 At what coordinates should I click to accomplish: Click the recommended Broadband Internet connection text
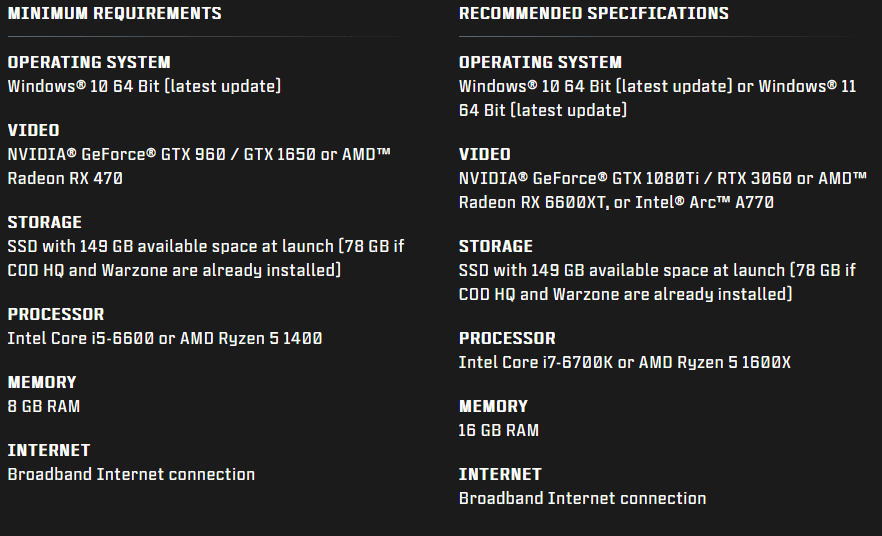coord(582,499)
